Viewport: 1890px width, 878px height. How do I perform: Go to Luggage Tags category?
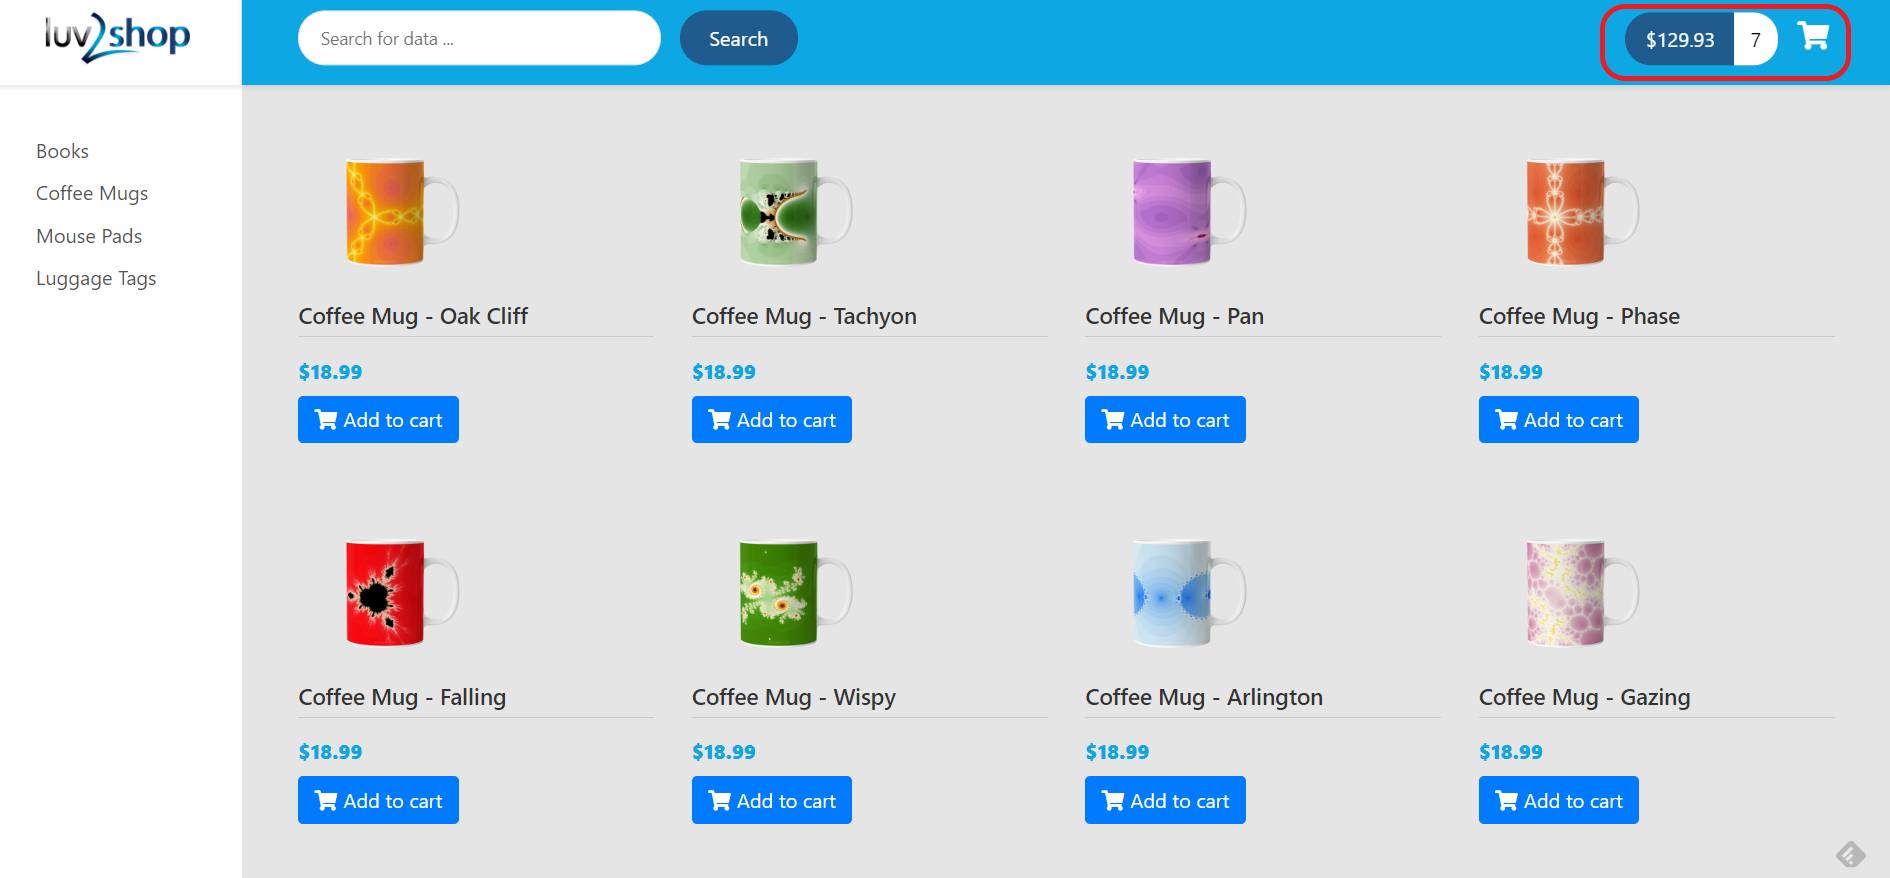[96, 278]
